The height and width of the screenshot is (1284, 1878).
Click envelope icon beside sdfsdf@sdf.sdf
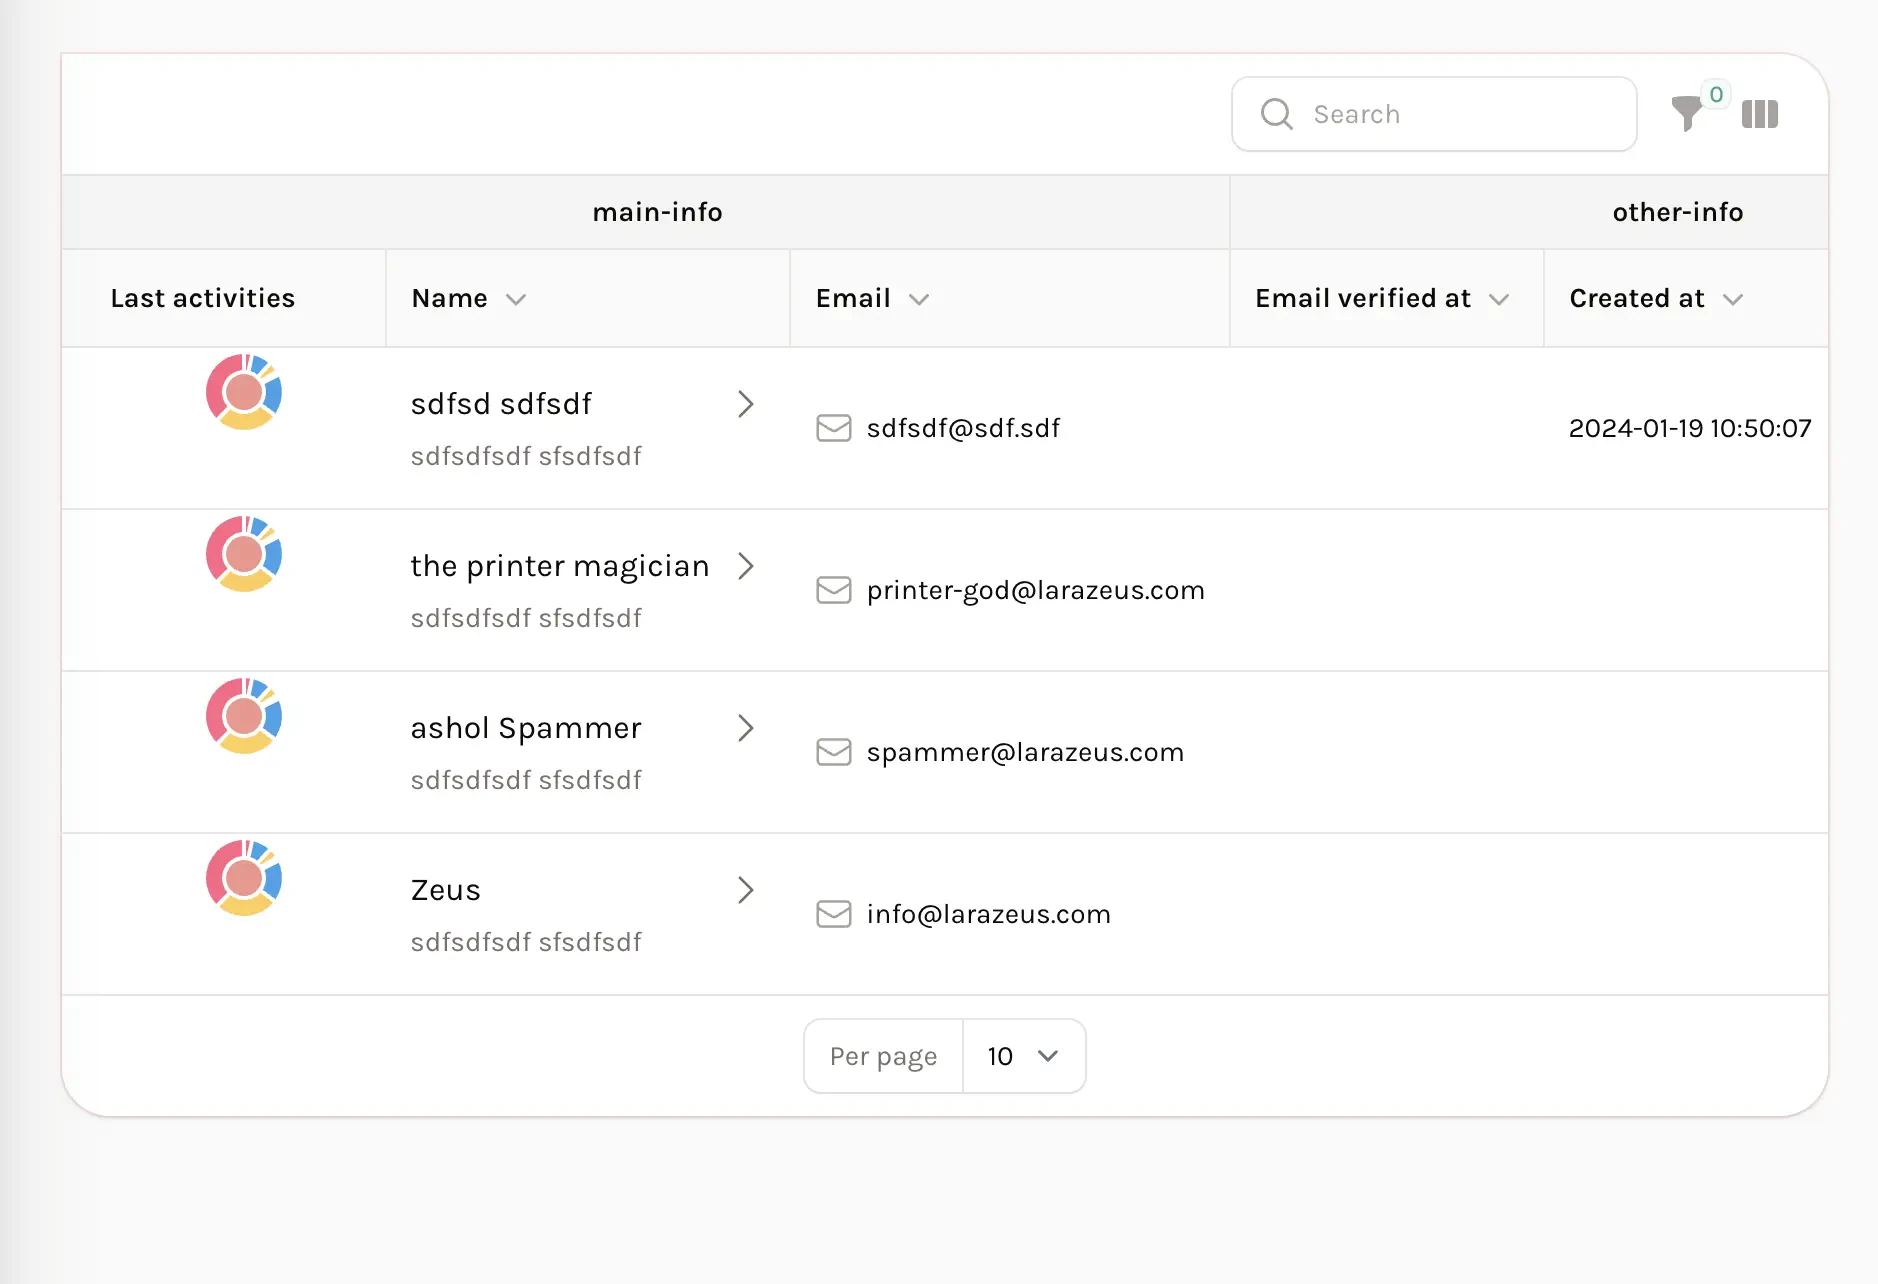click(833, 428)
